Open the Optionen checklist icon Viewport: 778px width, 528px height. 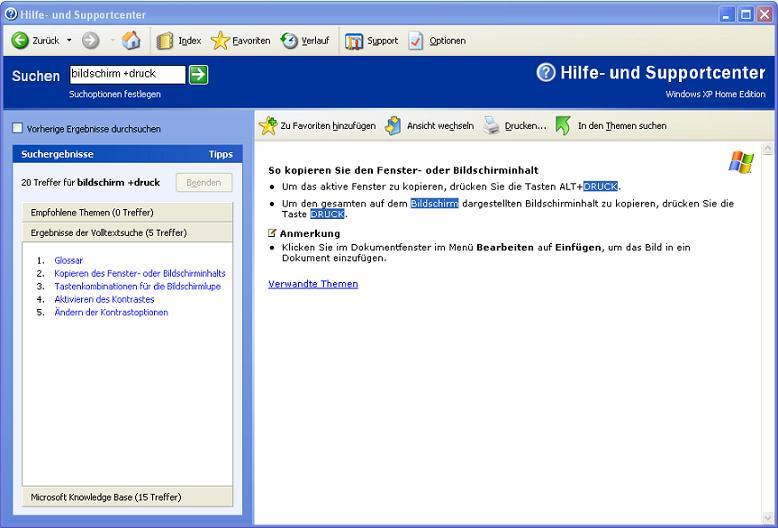[x=416, y=41]
